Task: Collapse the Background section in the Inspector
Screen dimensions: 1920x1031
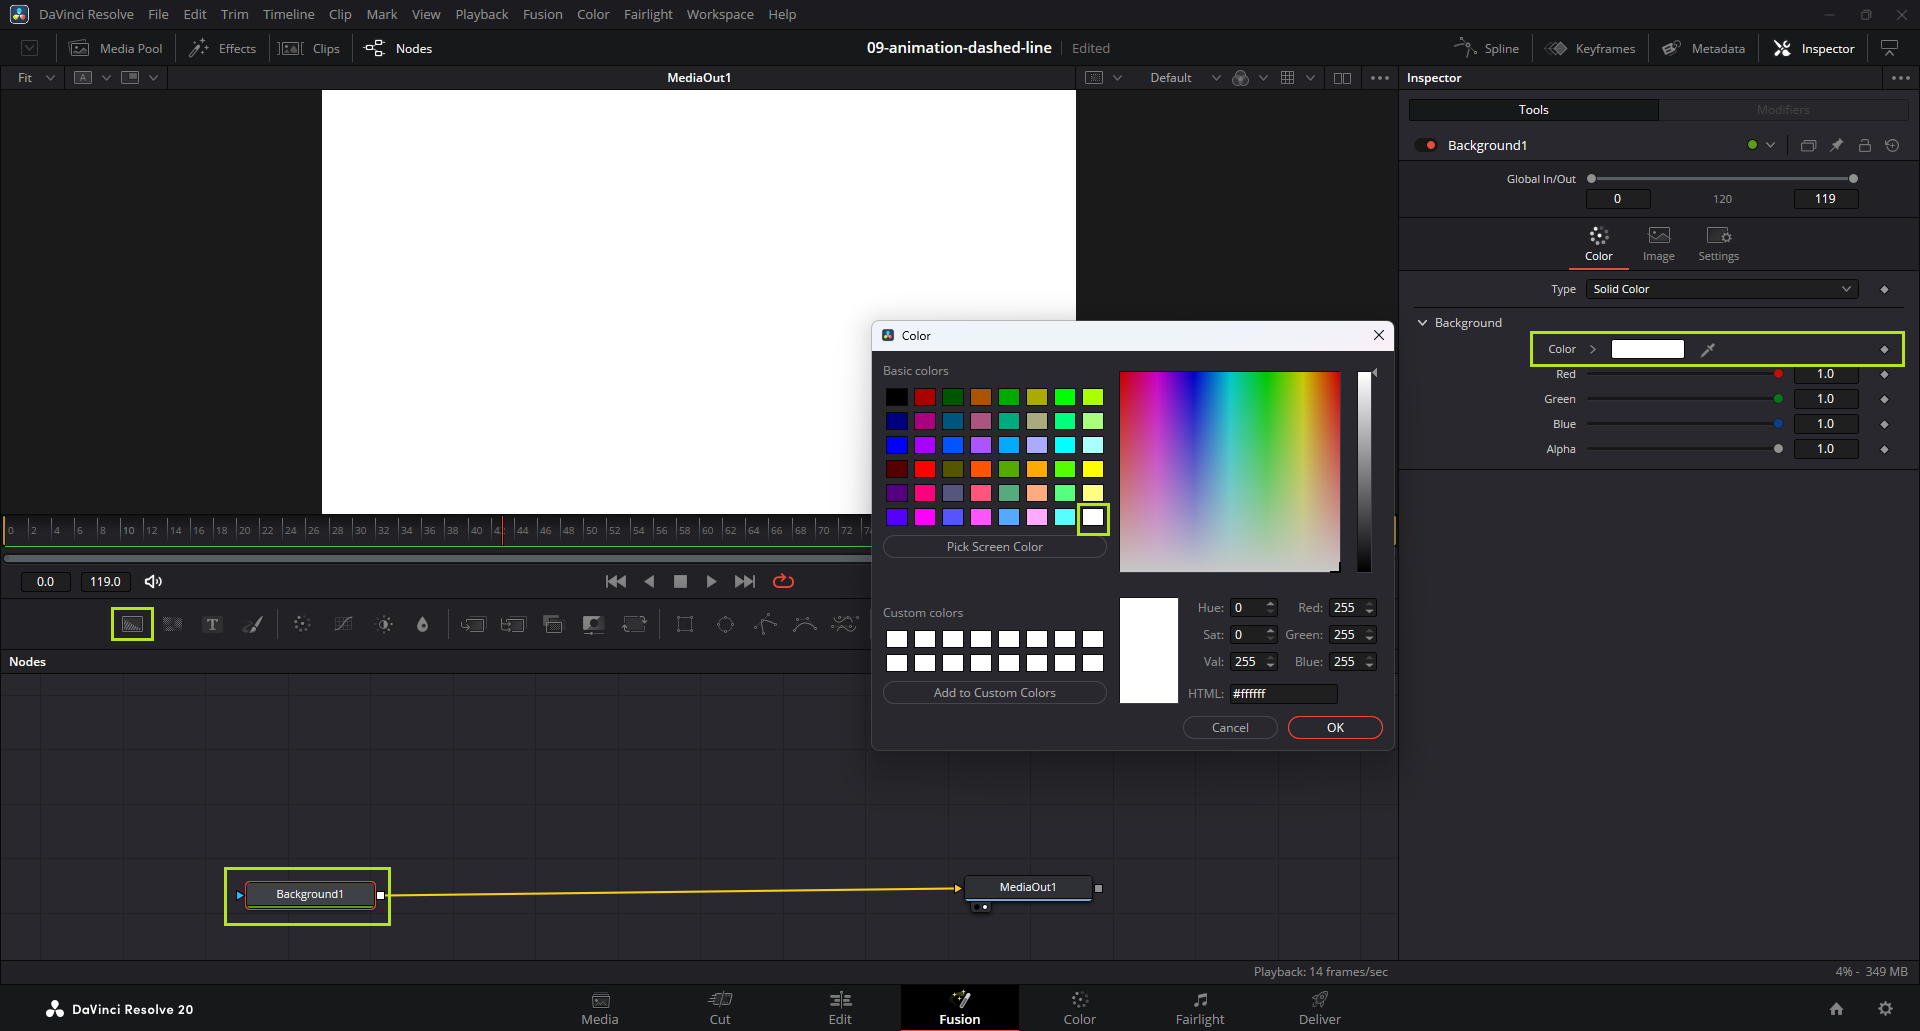Action: click(1423, 323)
